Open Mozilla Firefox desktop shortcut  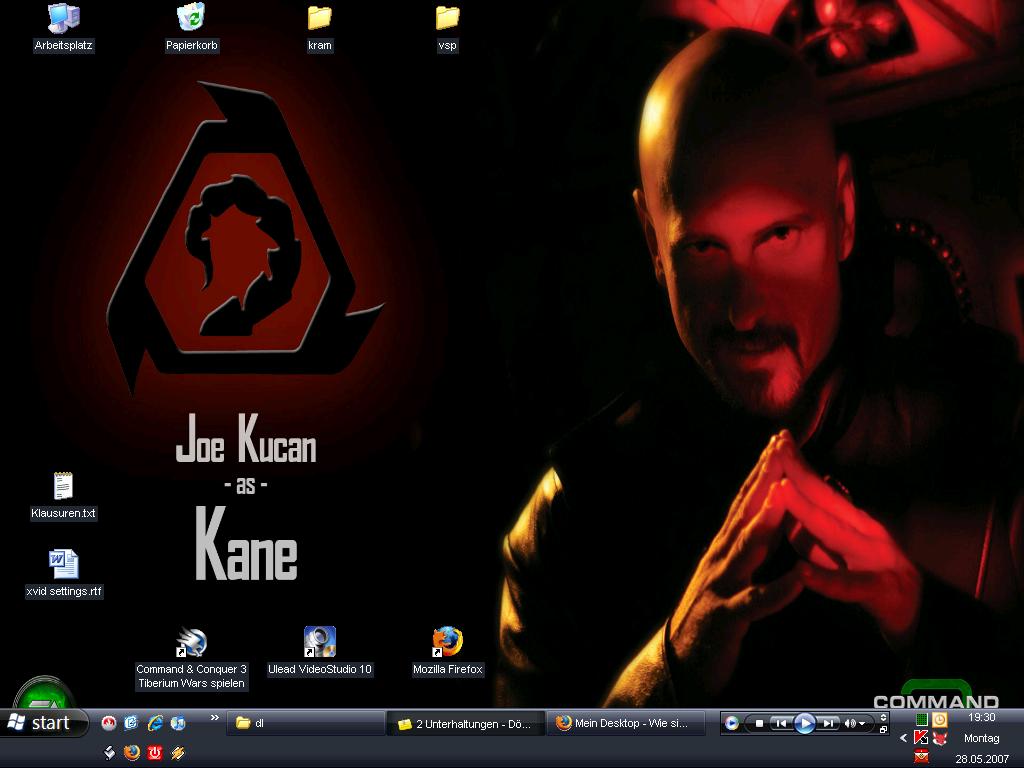tap(447, 642)
